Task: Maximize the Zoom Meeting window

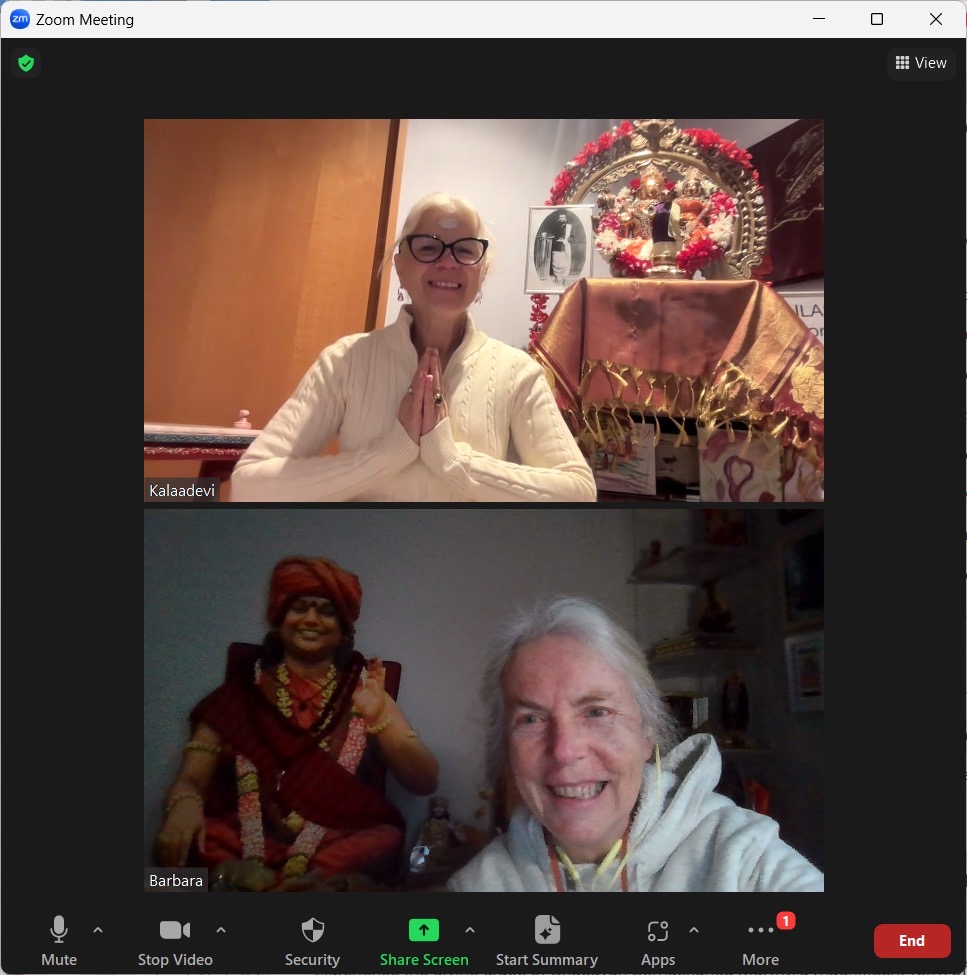Action: (x=877, y=19)
